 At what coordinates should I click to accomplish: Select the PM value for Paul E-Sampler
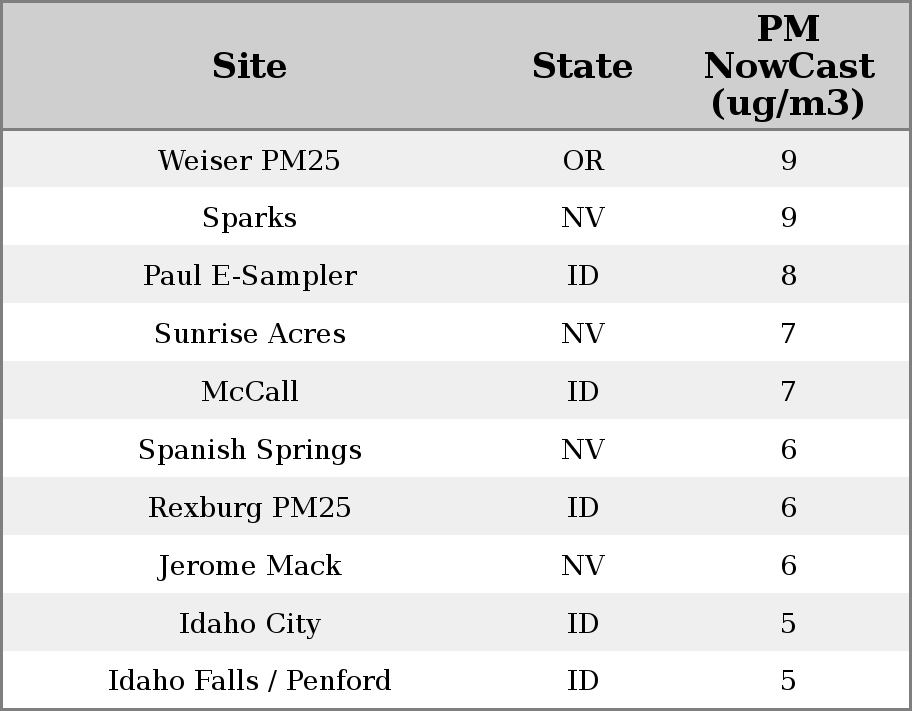[788, 276]
